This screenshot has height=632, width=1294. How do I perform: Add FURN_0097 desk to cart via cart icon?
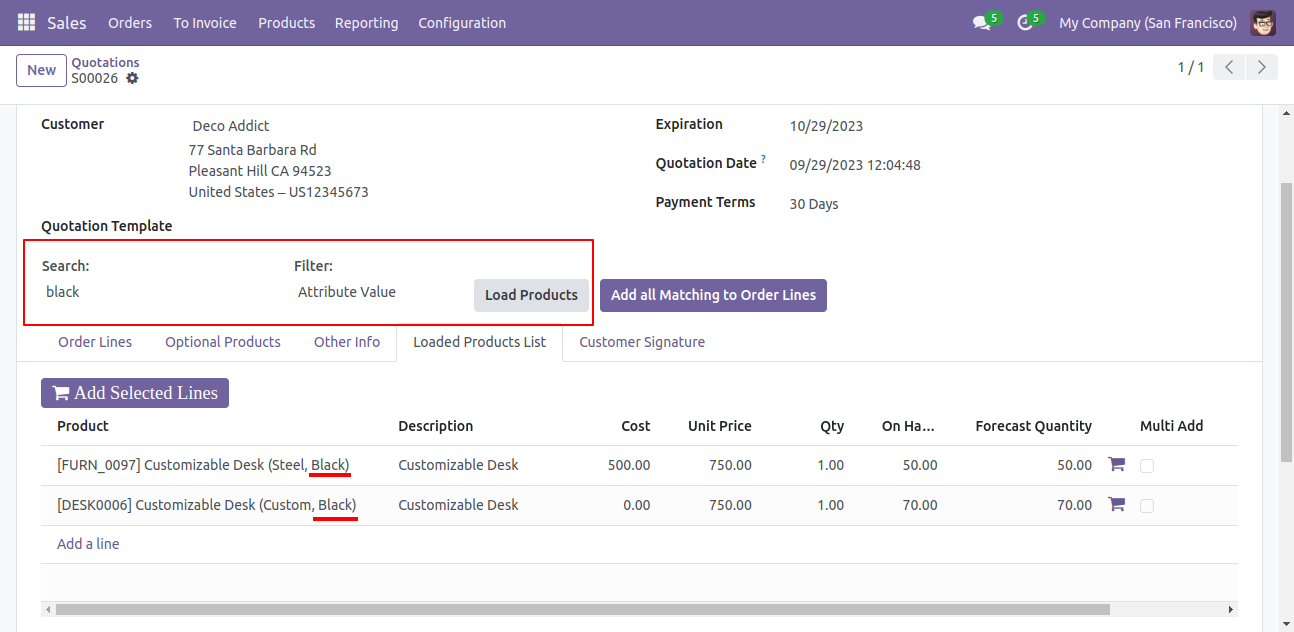(x=1117, y=464)
